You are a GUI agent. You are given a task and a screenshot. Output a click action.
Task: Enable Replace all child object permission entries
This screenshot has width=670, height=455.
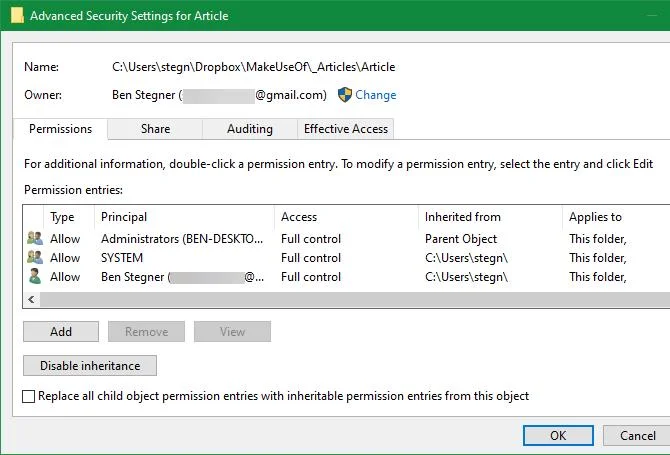coord(29,396)
